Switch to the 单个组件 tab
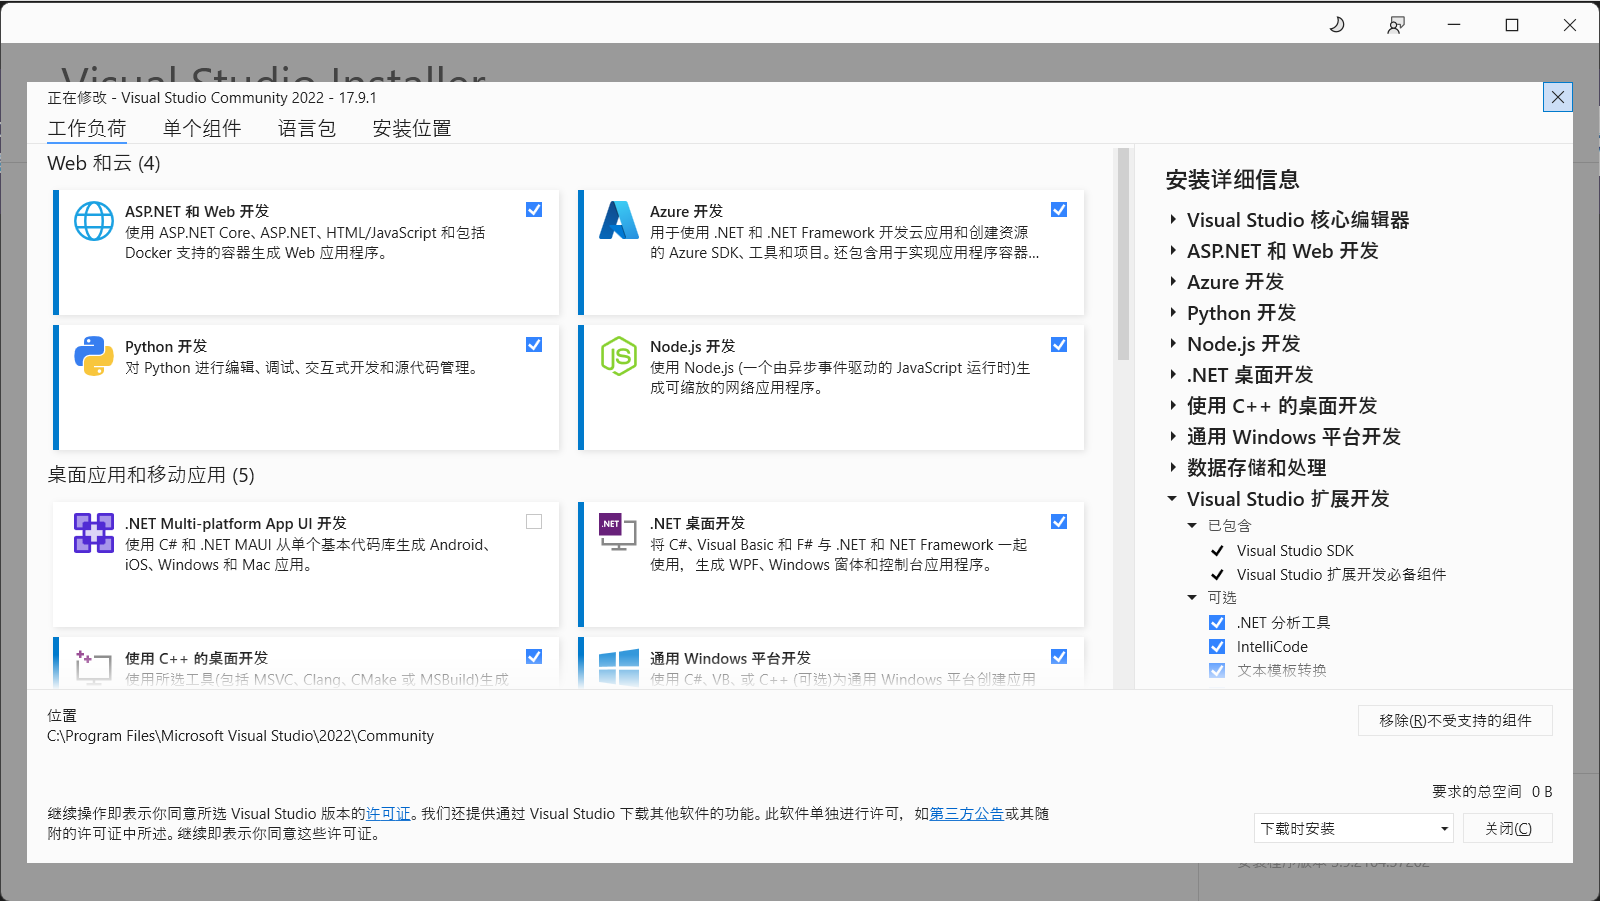Viewport: 1600px width, 901px height. 202,129
